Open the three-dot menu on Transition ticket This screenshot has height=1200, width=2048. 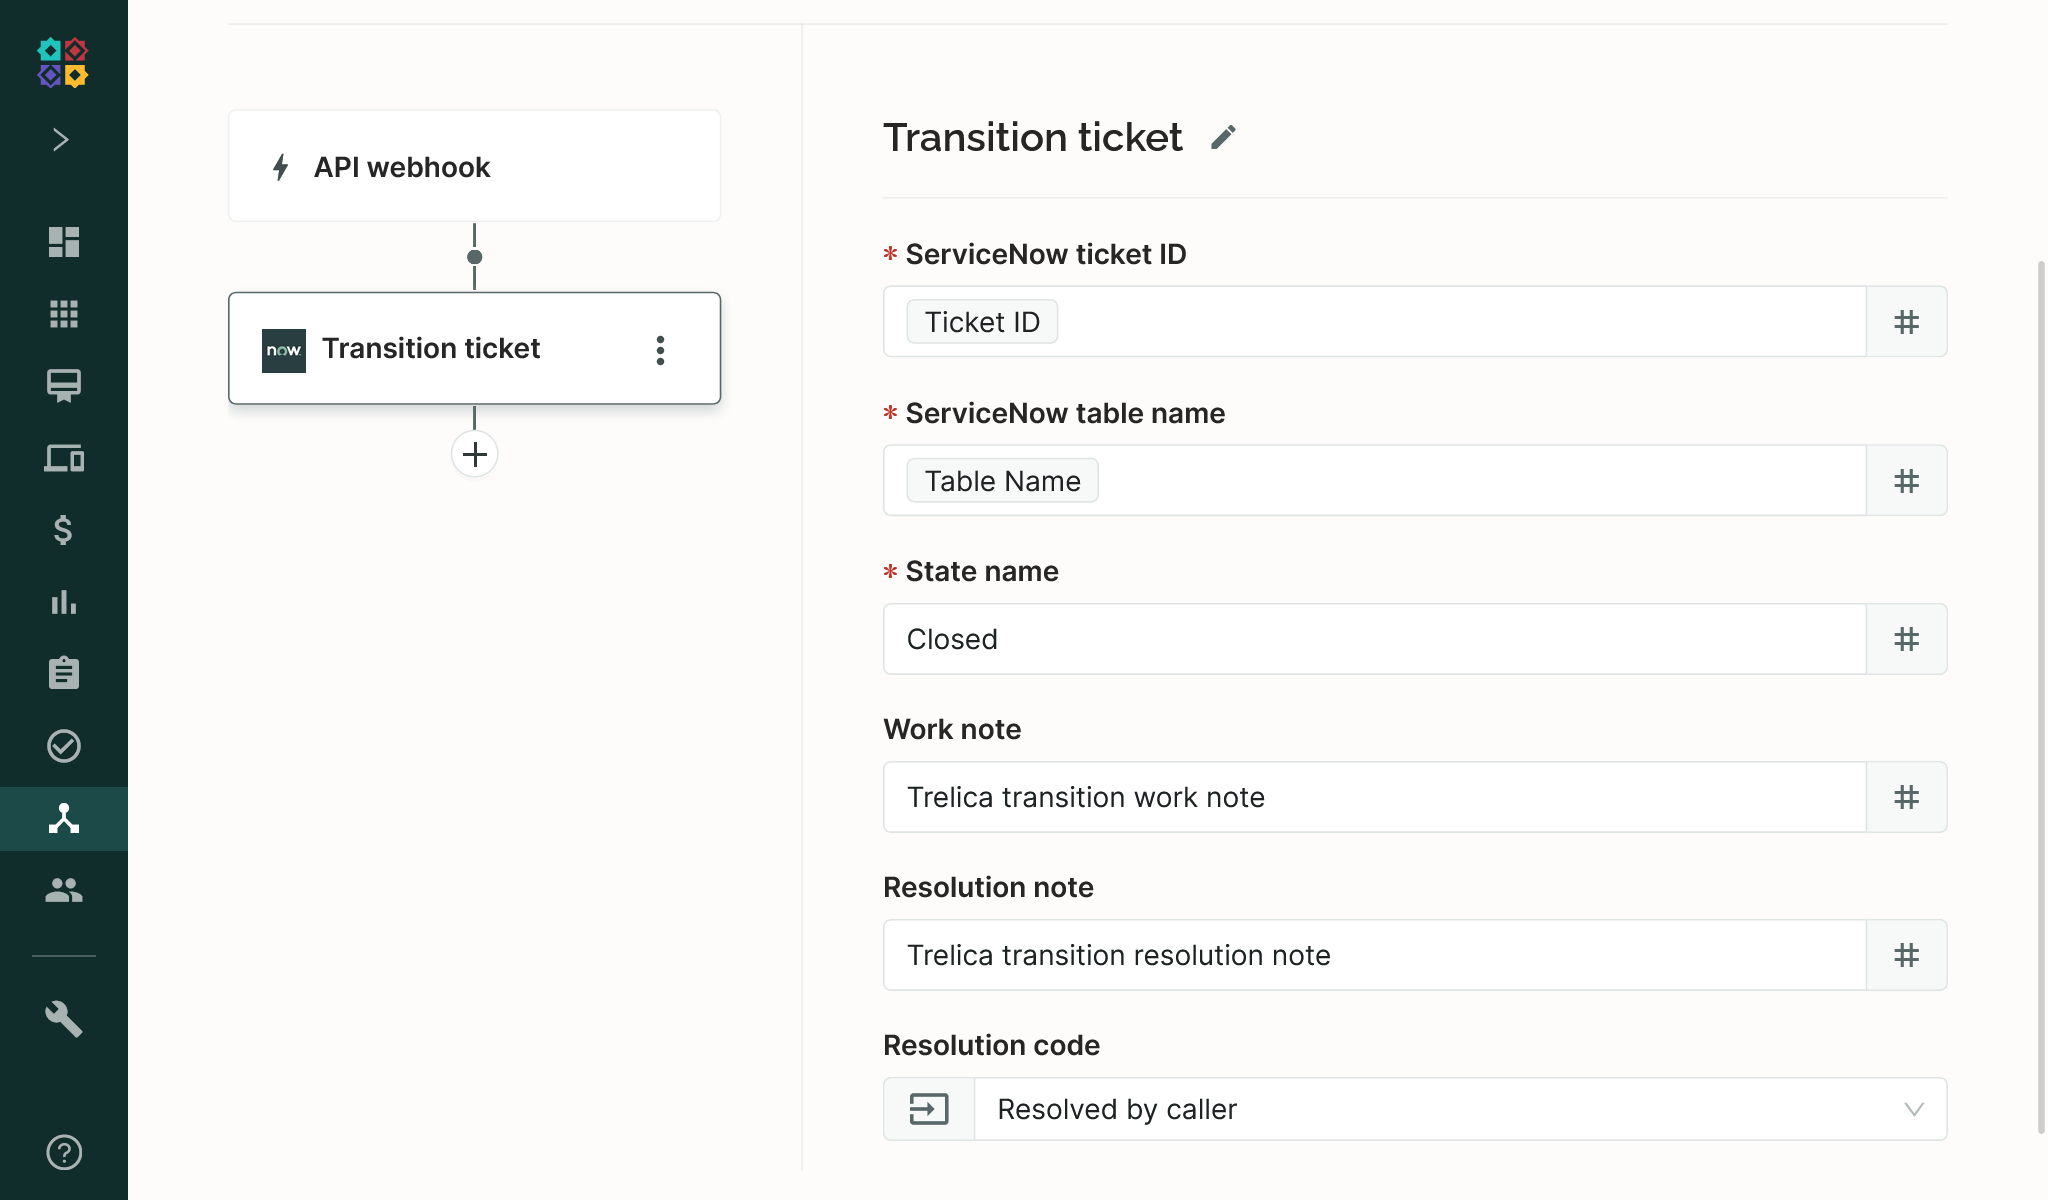point(660,350)
